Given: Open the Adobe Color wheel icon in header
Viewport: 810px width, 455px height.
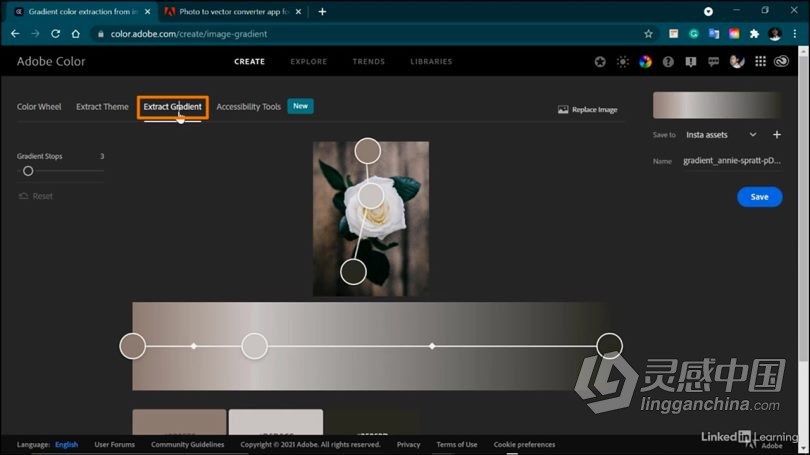Looking at the screenshot, I should click(x=645, y=62).
